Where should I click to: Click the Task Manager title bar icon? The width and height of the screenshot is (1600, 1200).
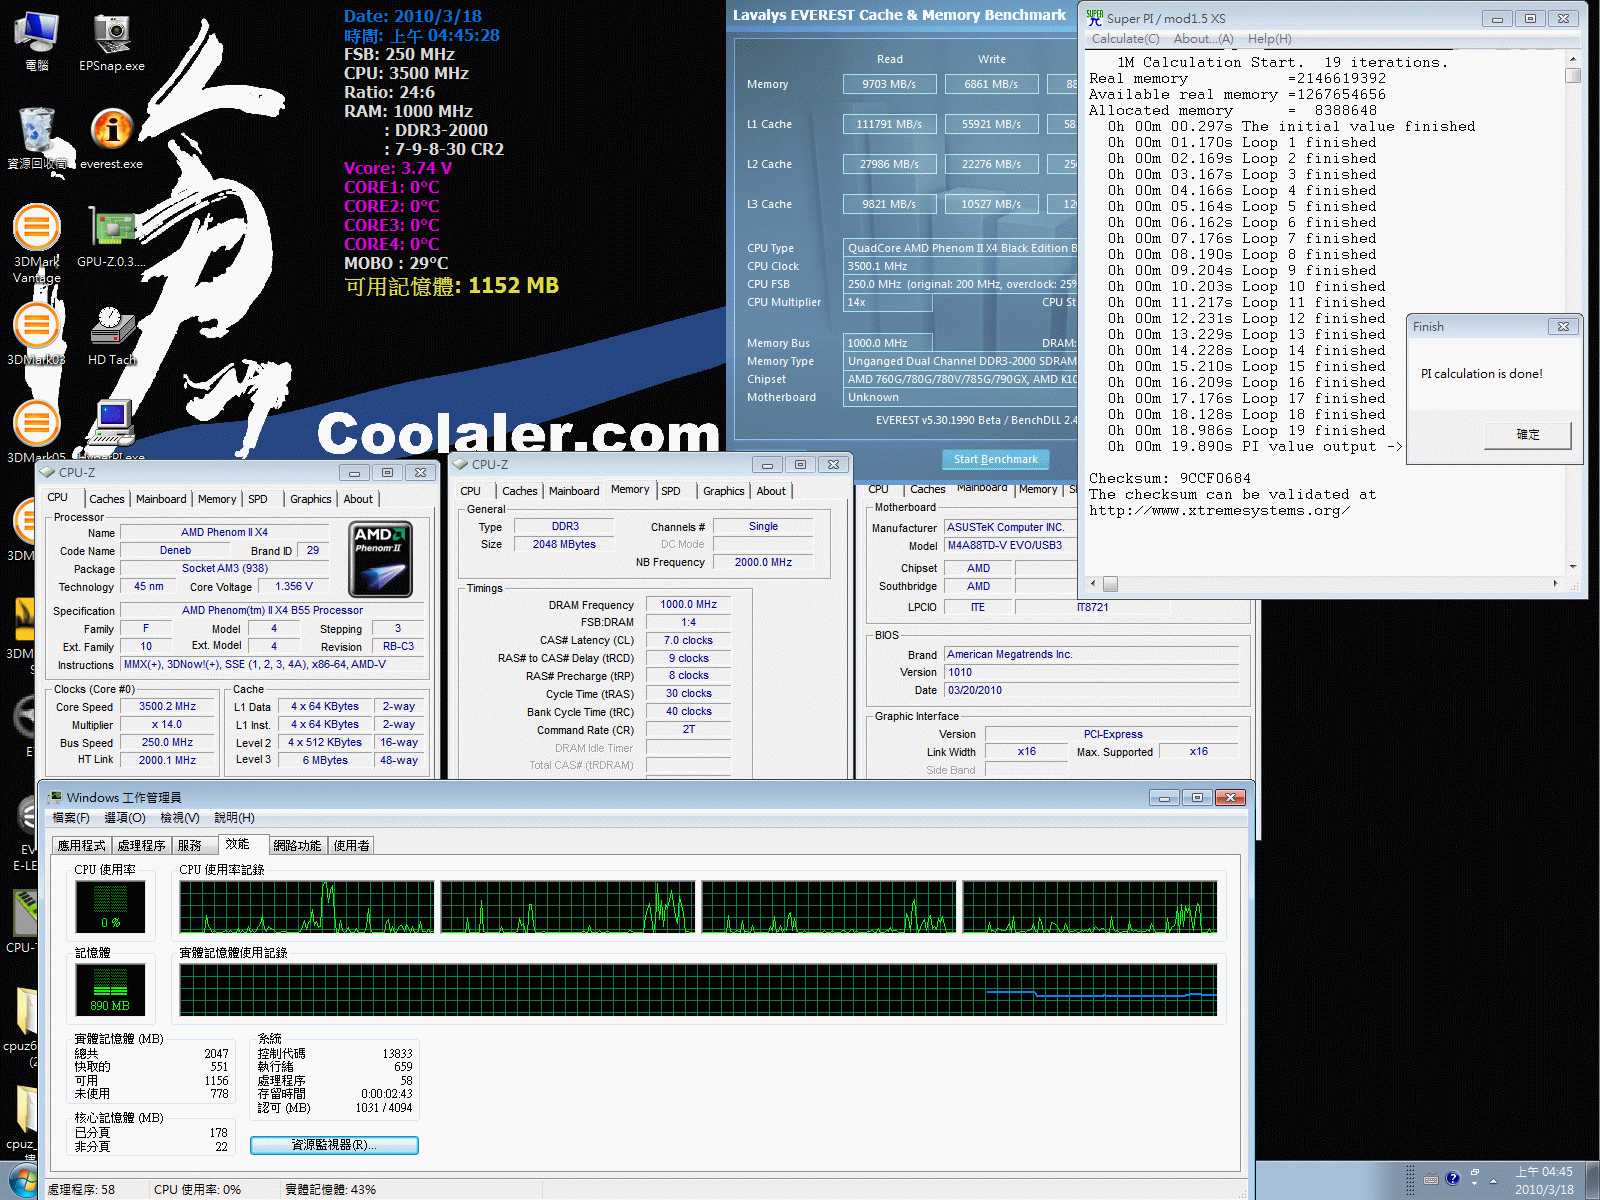(55, 797)
